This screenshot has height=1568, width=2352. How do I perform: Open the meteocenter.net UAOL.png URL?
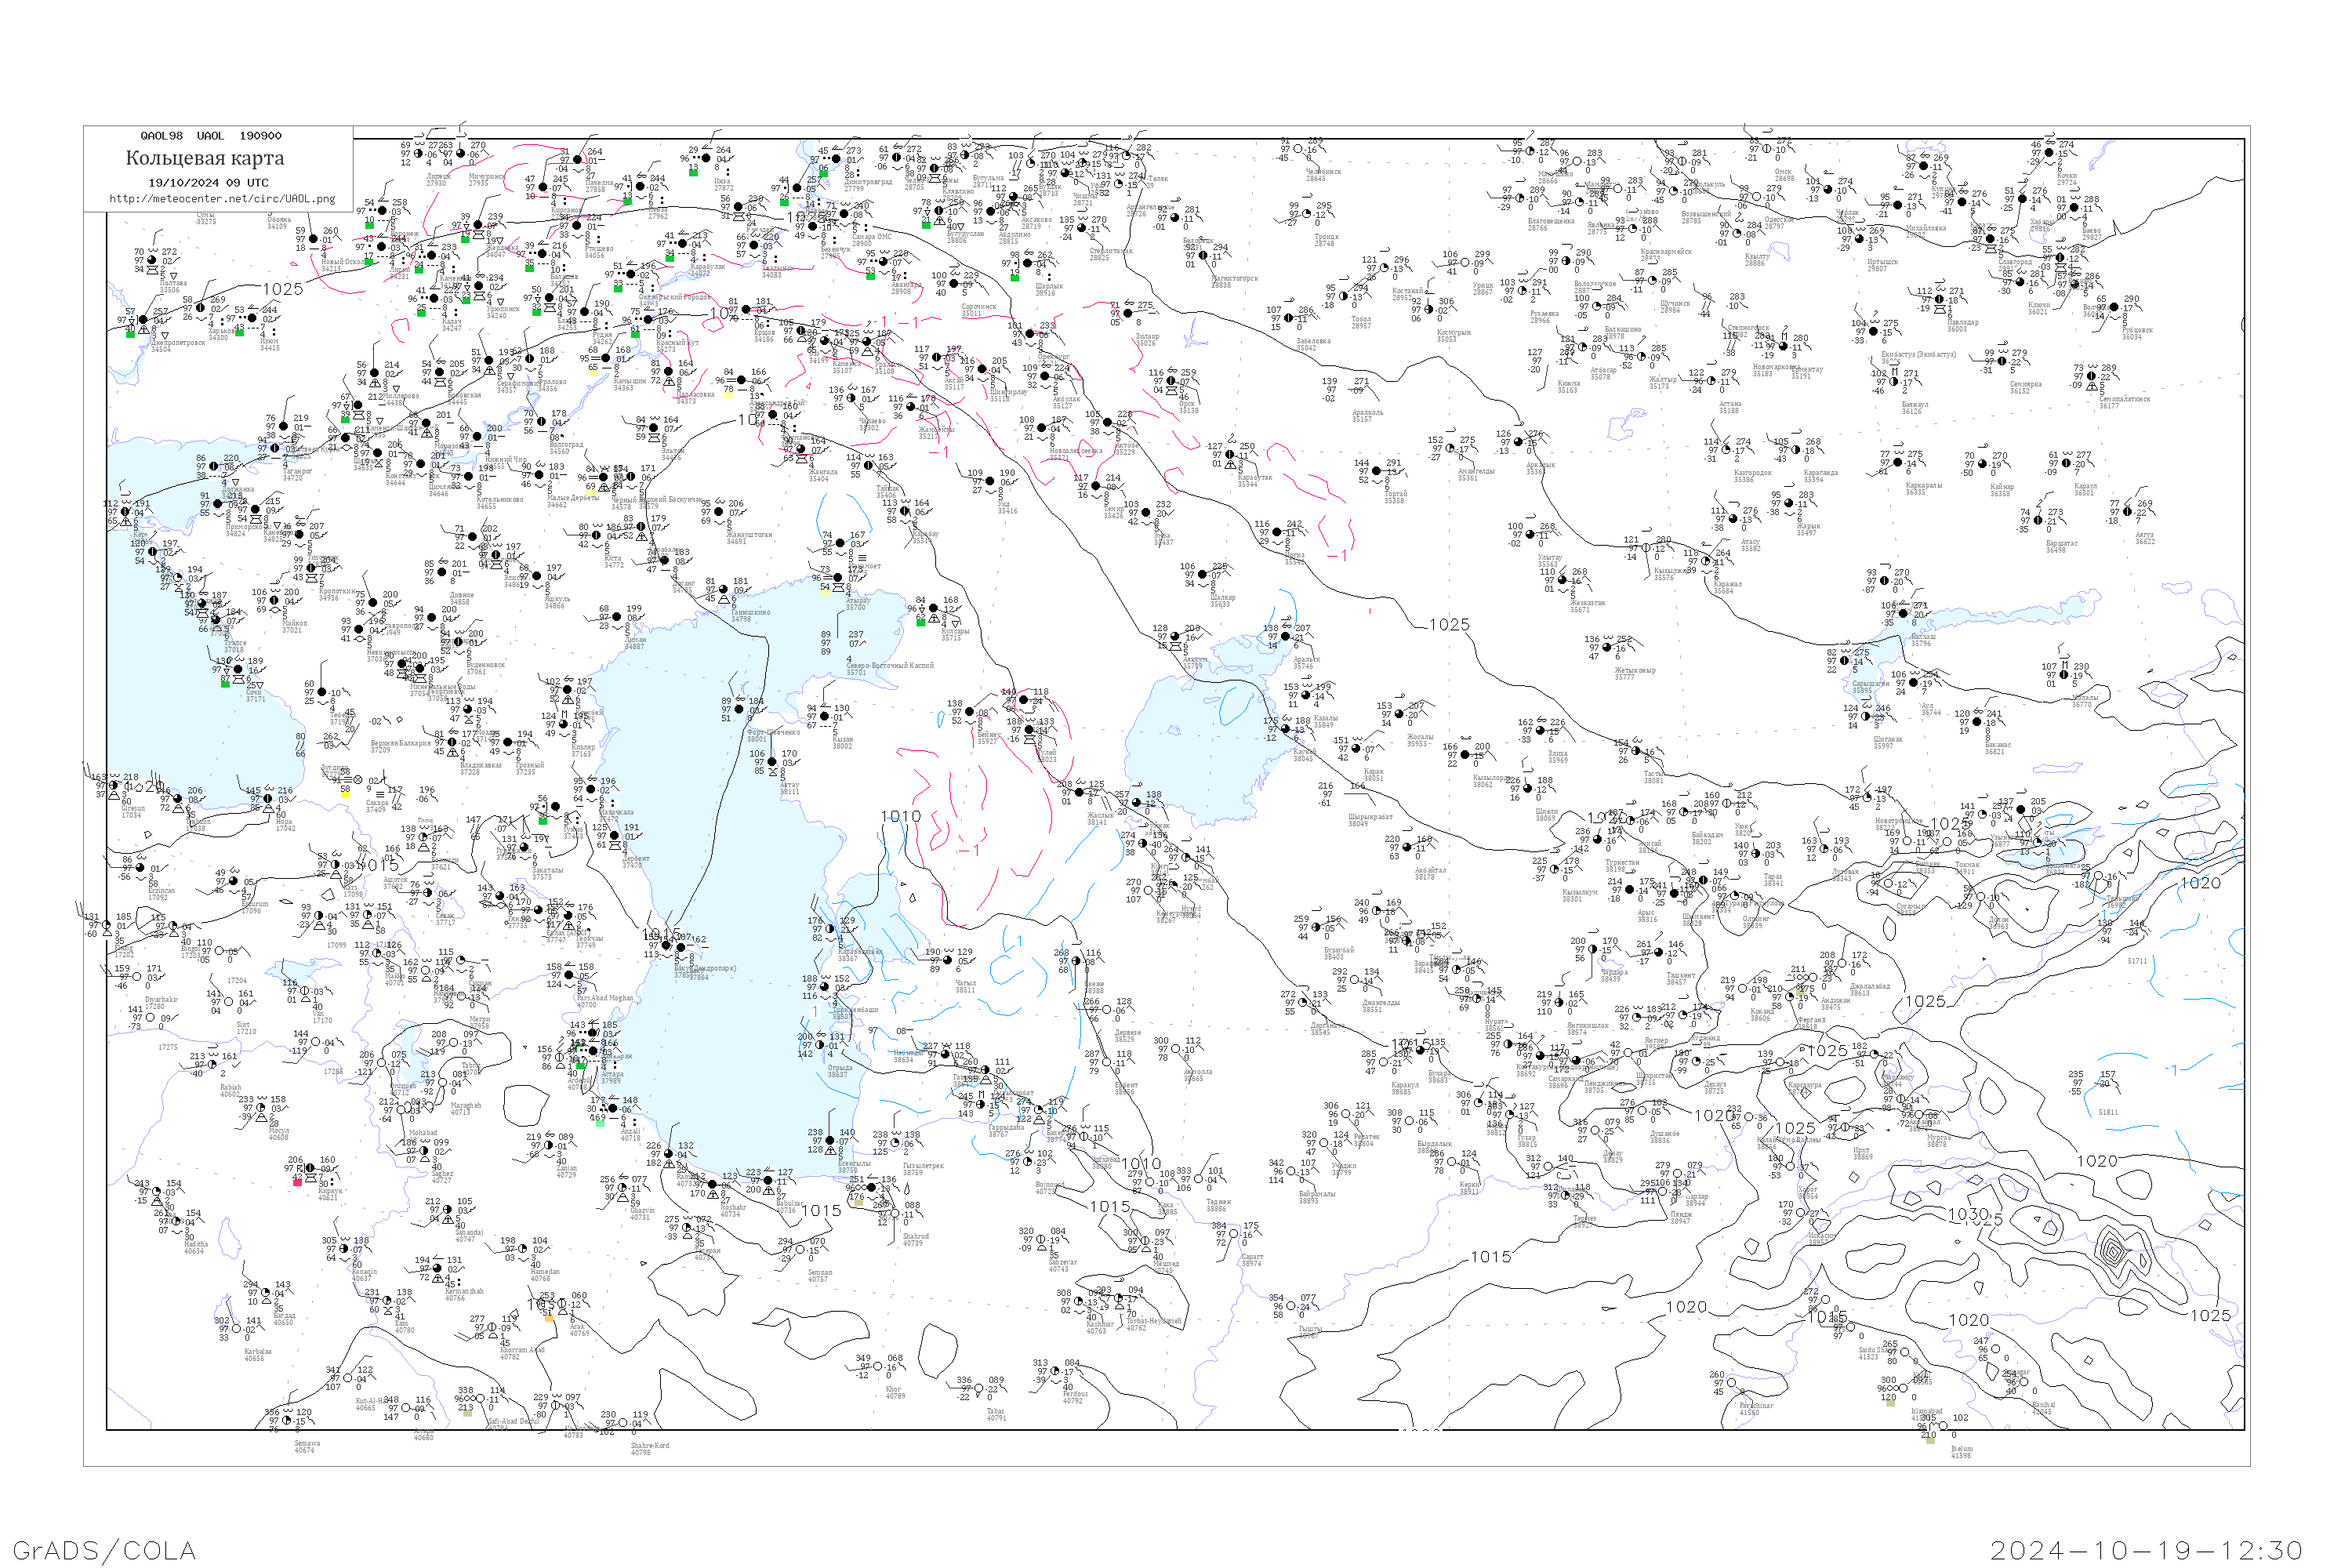pyautogui.click(x=221, y=198)
